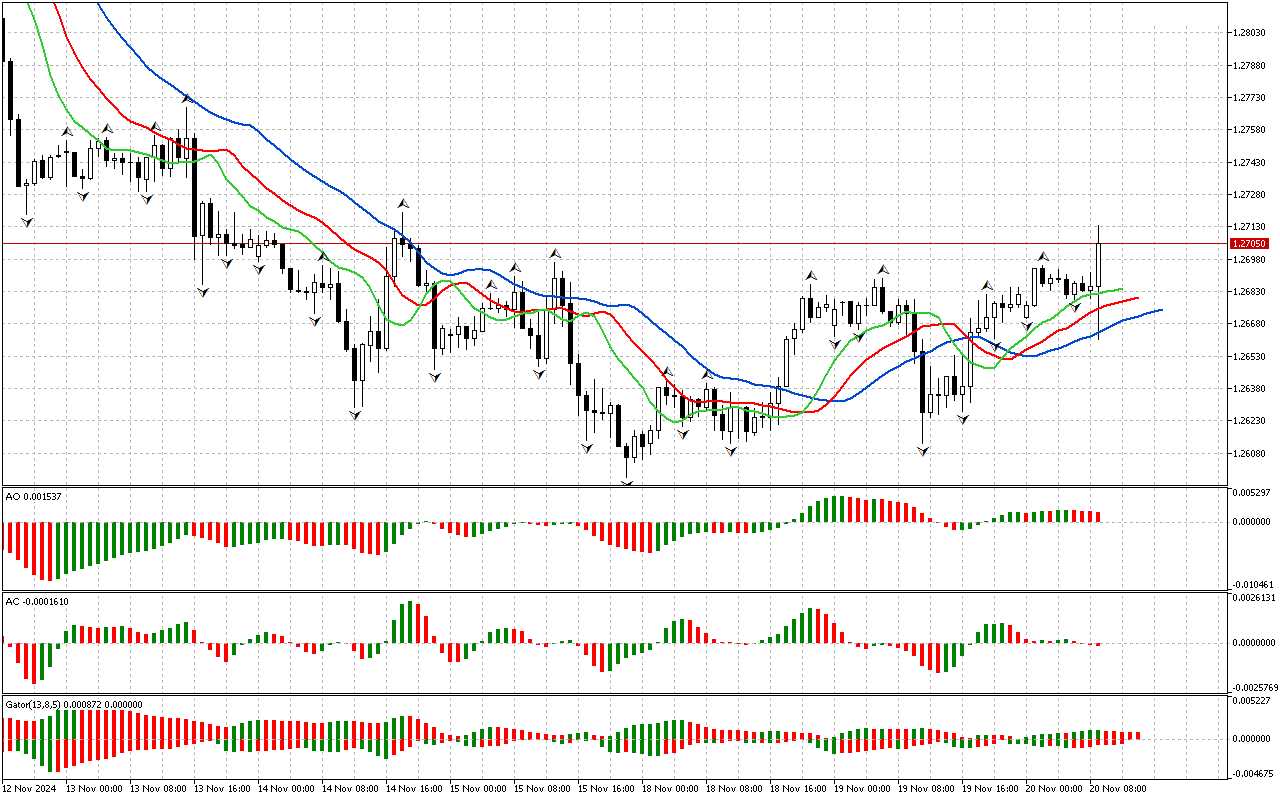
Task: Click AO scale maximum 0.005297
Action: coord(1253,493)
